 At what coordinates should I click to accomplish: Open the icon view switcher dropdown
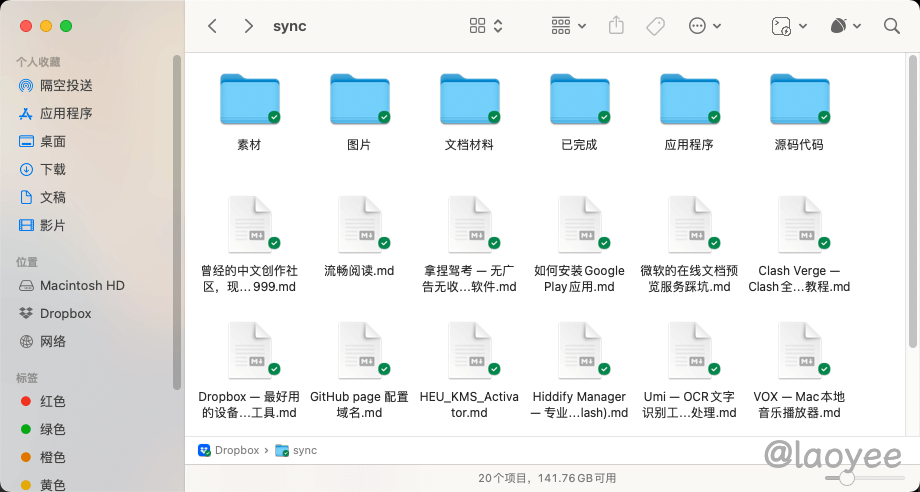coord(486,26)
